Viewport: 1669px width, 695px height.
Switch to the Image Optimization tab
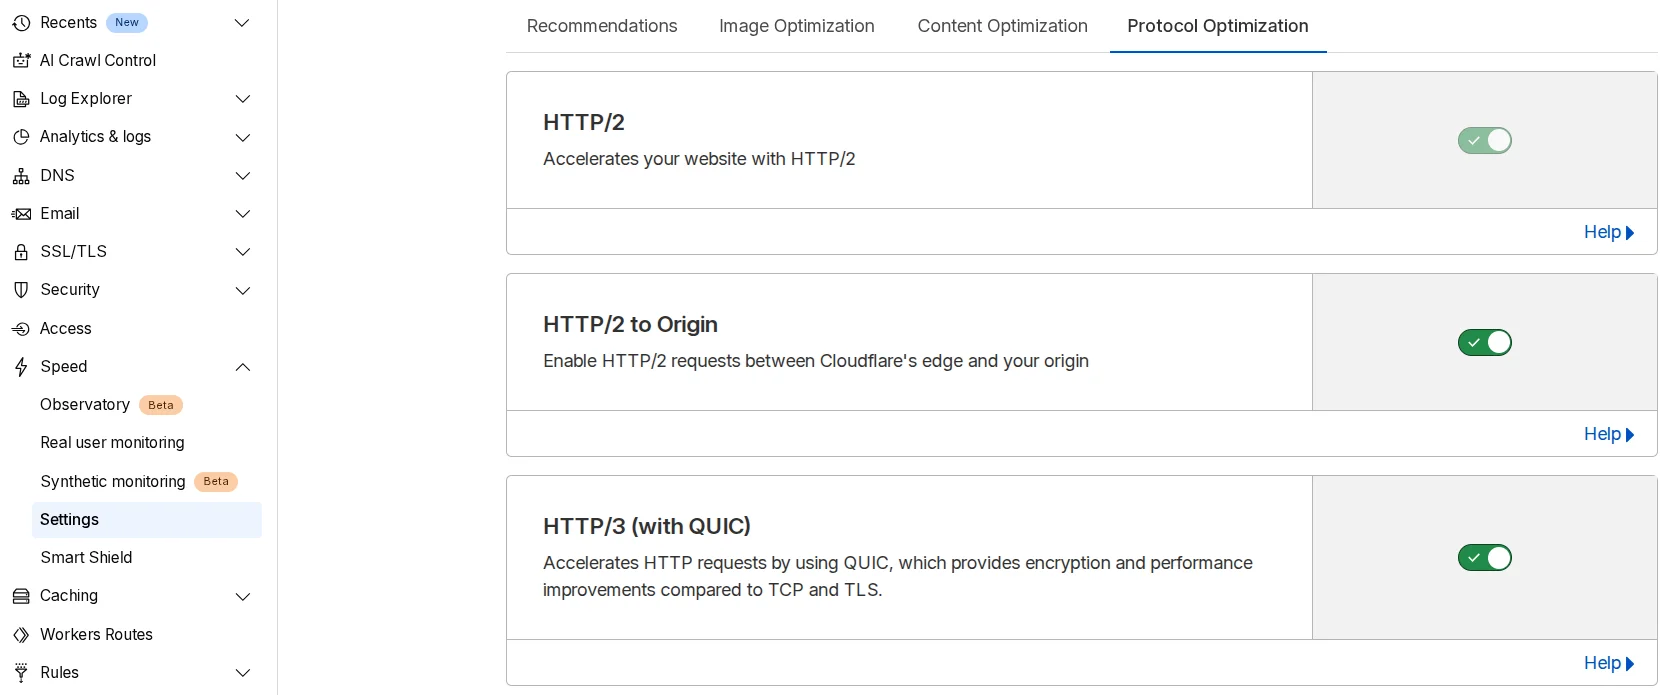[x=796, y=26]
